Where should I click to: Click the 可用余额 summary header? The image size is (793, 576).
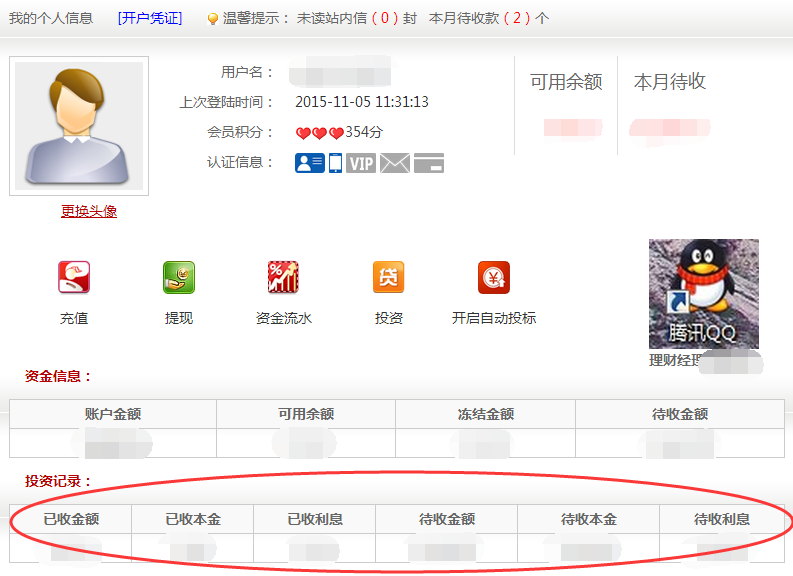[x=566, y=82]
